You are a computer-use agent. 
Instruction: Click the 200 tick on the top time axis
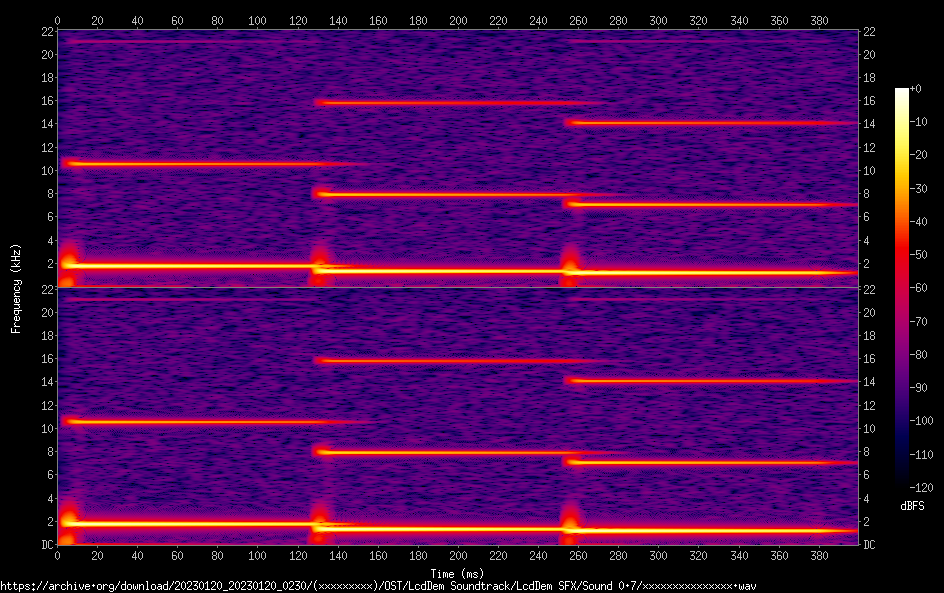tap(457, 19)
